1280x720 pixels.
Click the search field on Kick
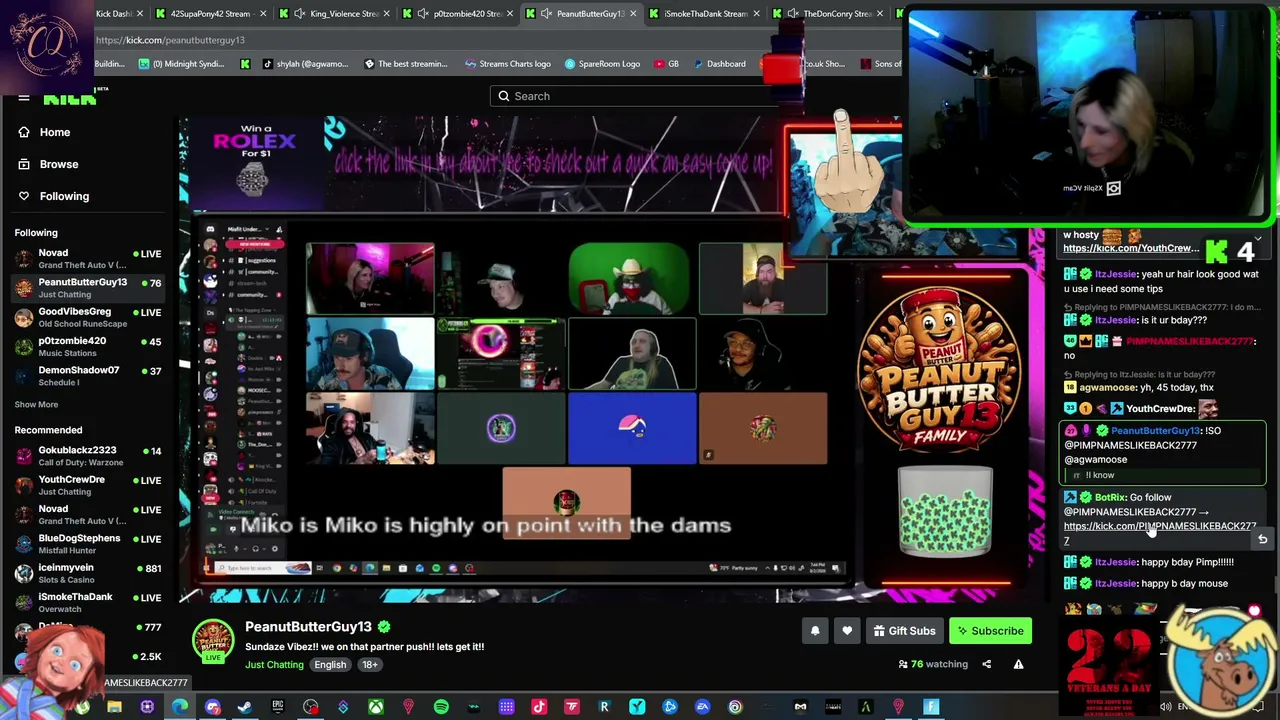[635, 96]
